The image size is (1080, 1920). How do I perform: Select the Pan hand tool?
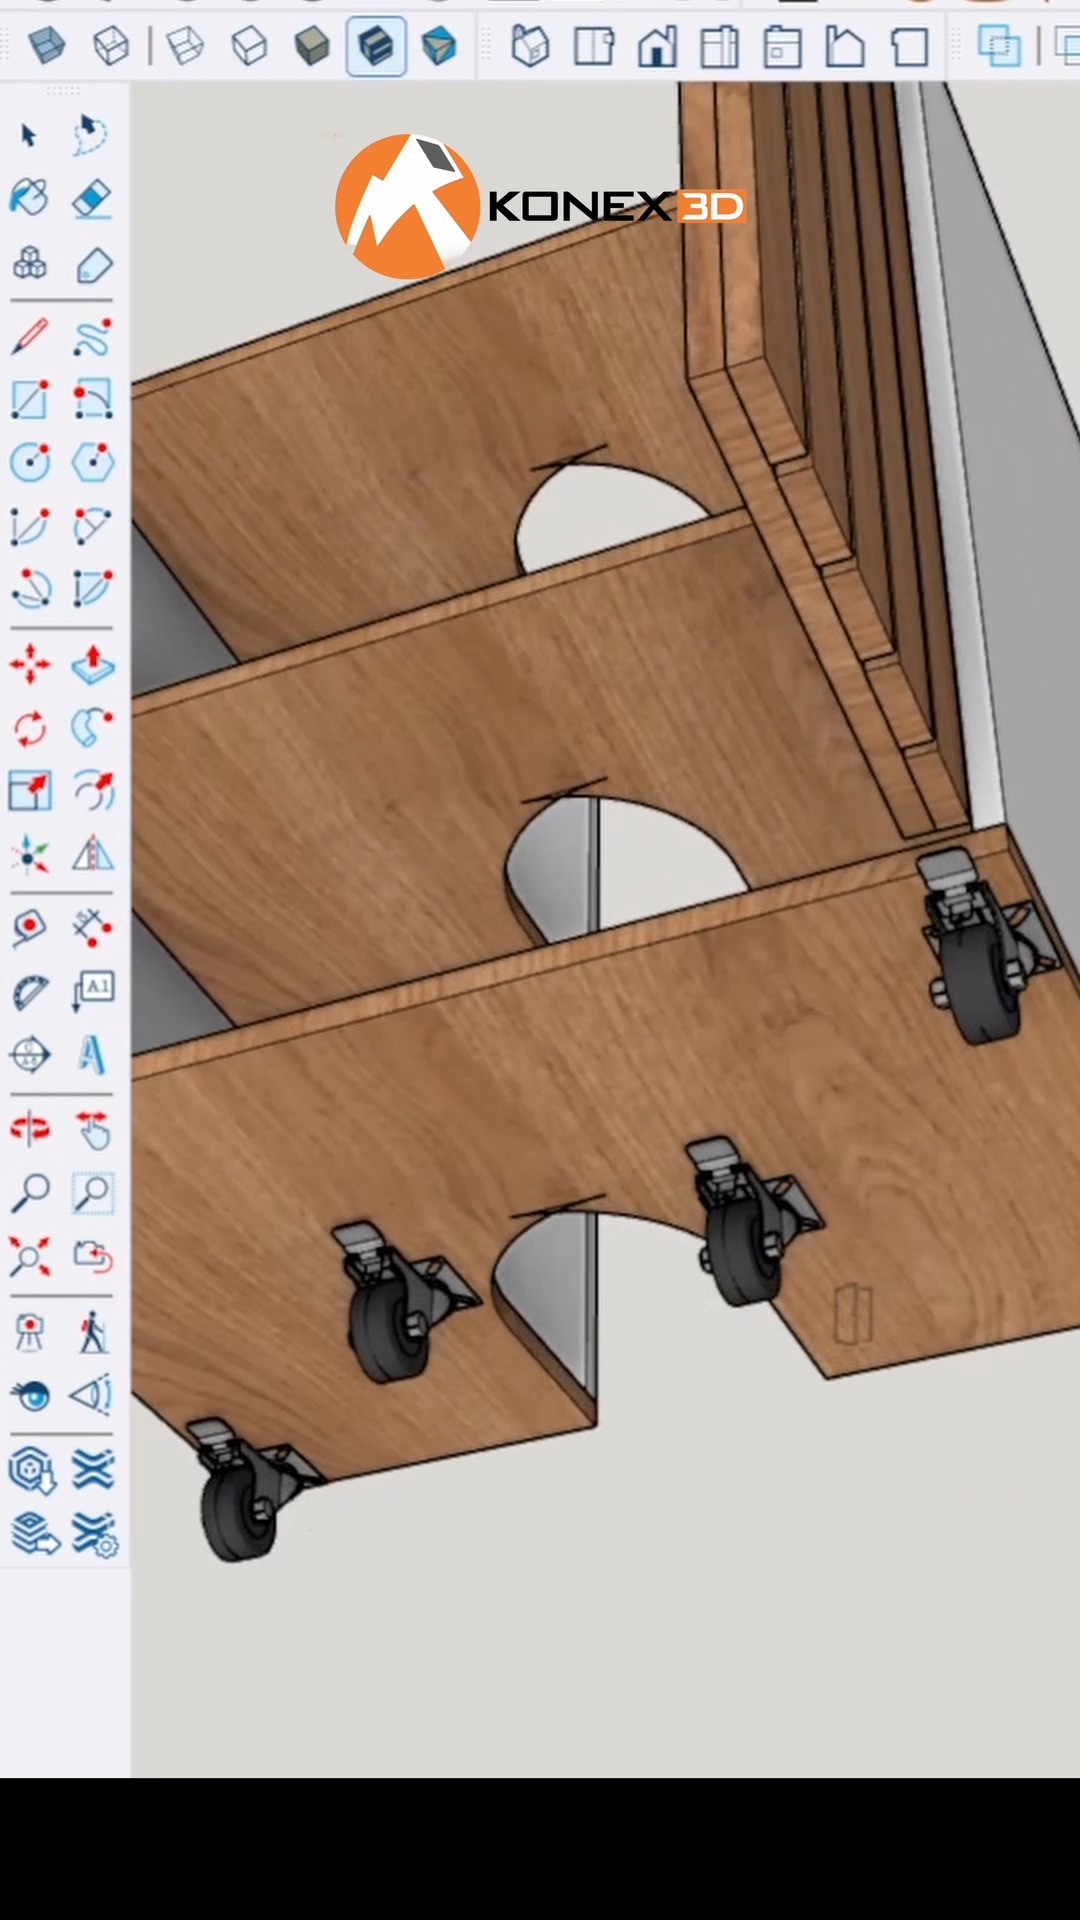92,1130
